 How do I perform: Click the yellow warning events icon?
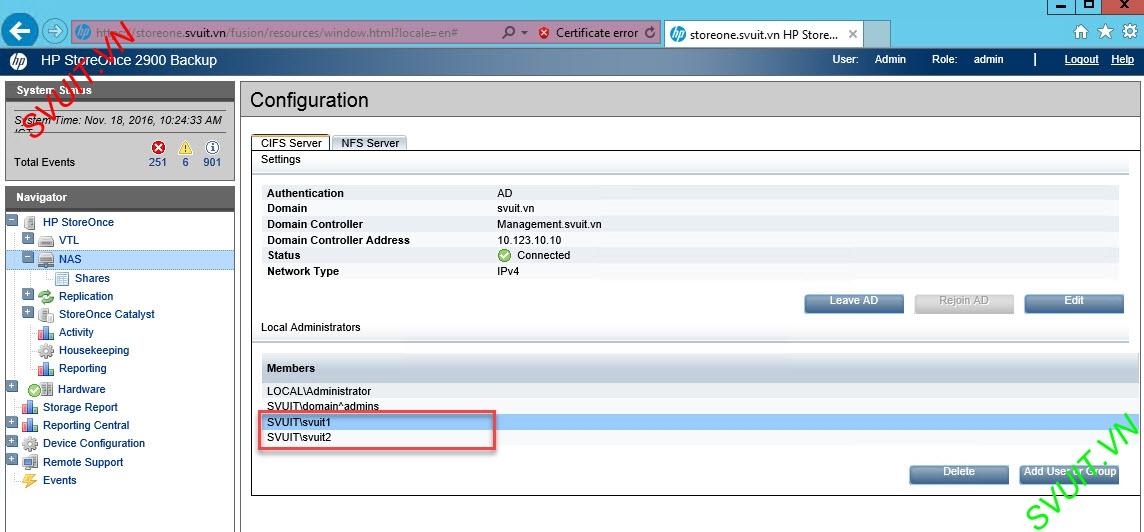coord(185,147)
